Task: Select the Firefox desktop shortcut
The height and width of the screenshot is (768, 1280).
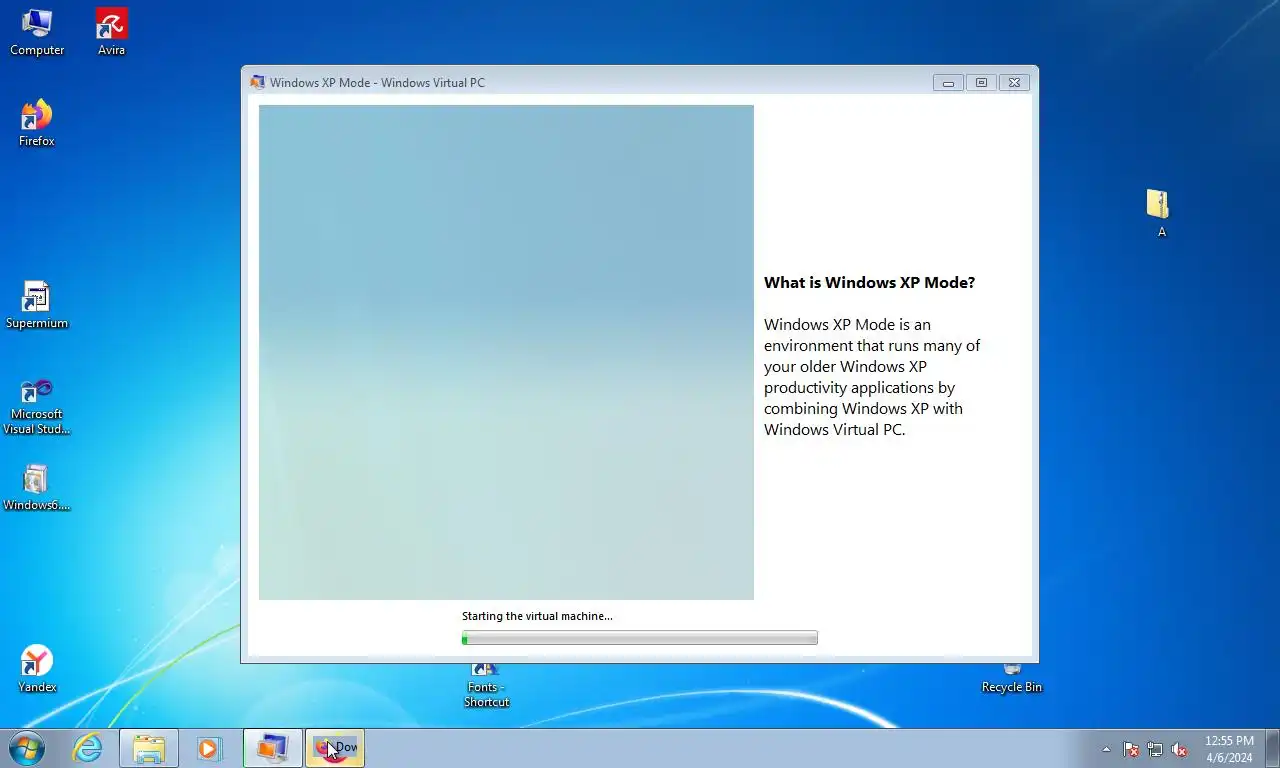Action: (x=37, y=123)
